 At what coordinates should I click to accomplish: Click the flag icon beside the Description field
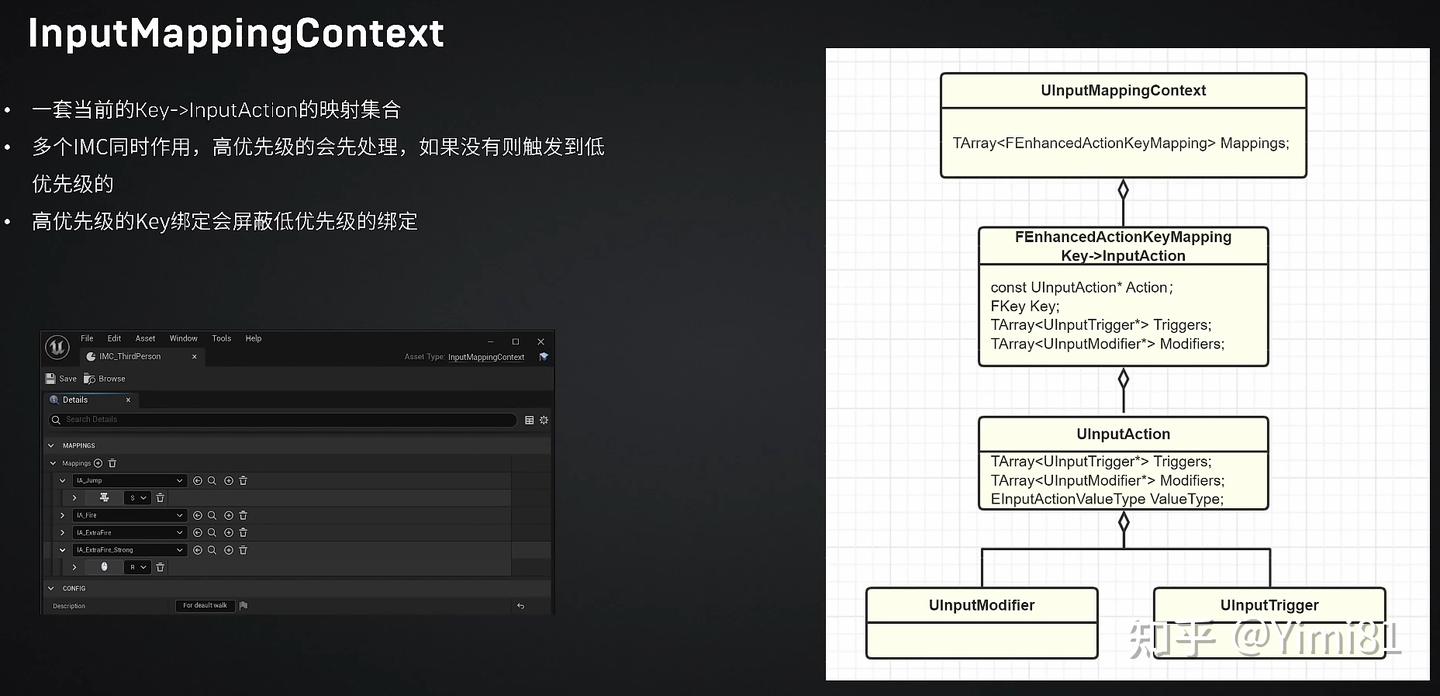243,605
